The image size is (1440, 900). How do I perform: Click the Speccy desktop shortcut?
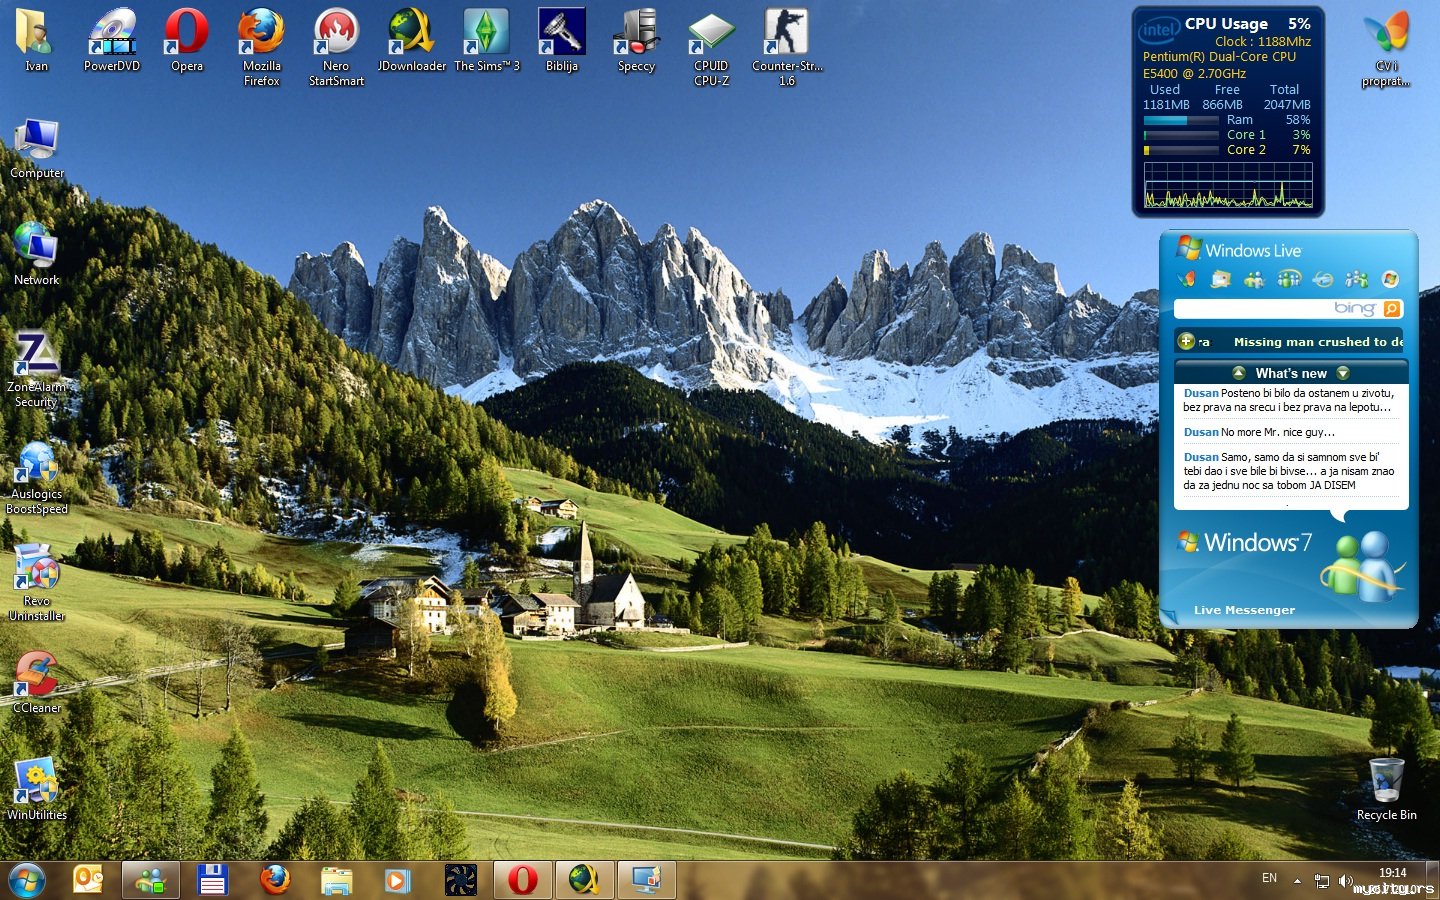636,40
